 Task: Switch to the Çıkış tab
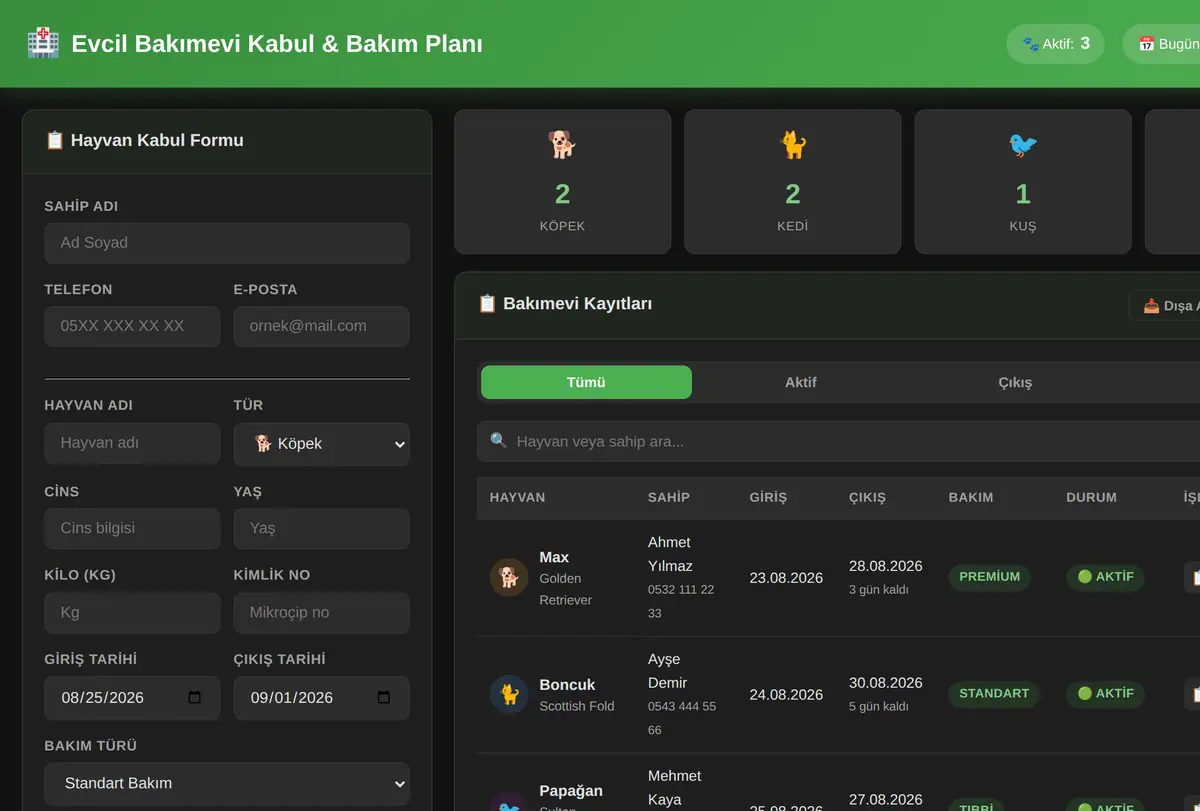[x=1015, y=382]
